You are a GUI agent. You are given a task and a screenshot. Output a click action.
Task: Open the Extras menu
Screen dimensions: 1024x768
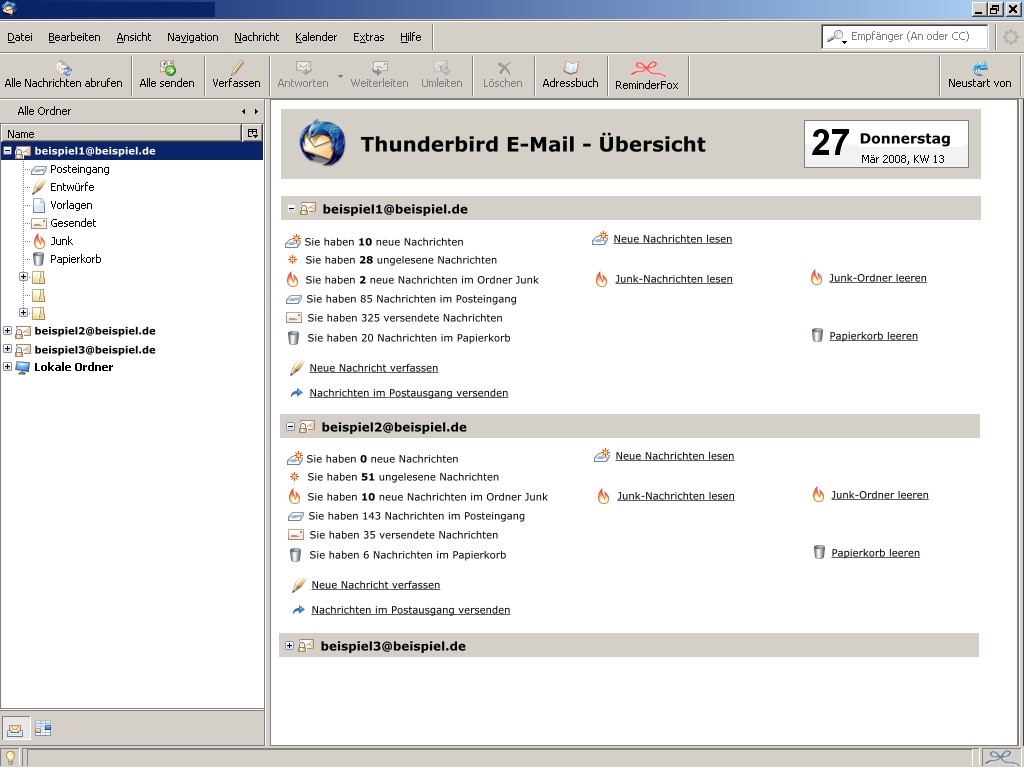tap(368, 37)
